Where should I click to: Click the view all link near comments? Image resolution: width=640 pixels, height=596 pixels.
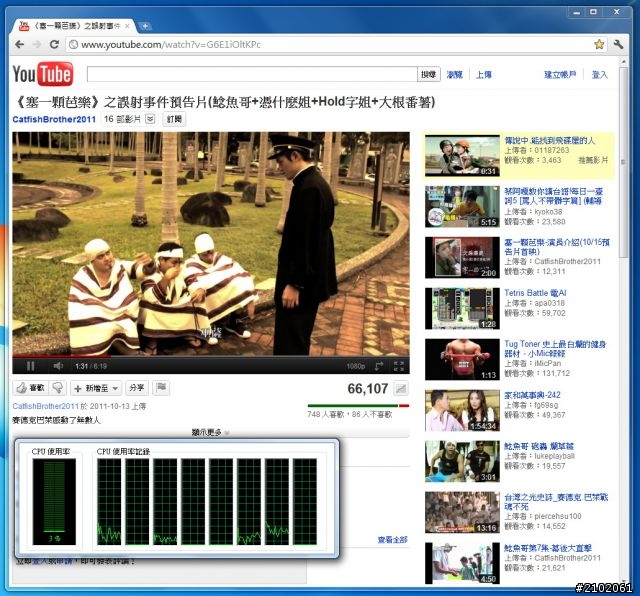click(392, 540)
